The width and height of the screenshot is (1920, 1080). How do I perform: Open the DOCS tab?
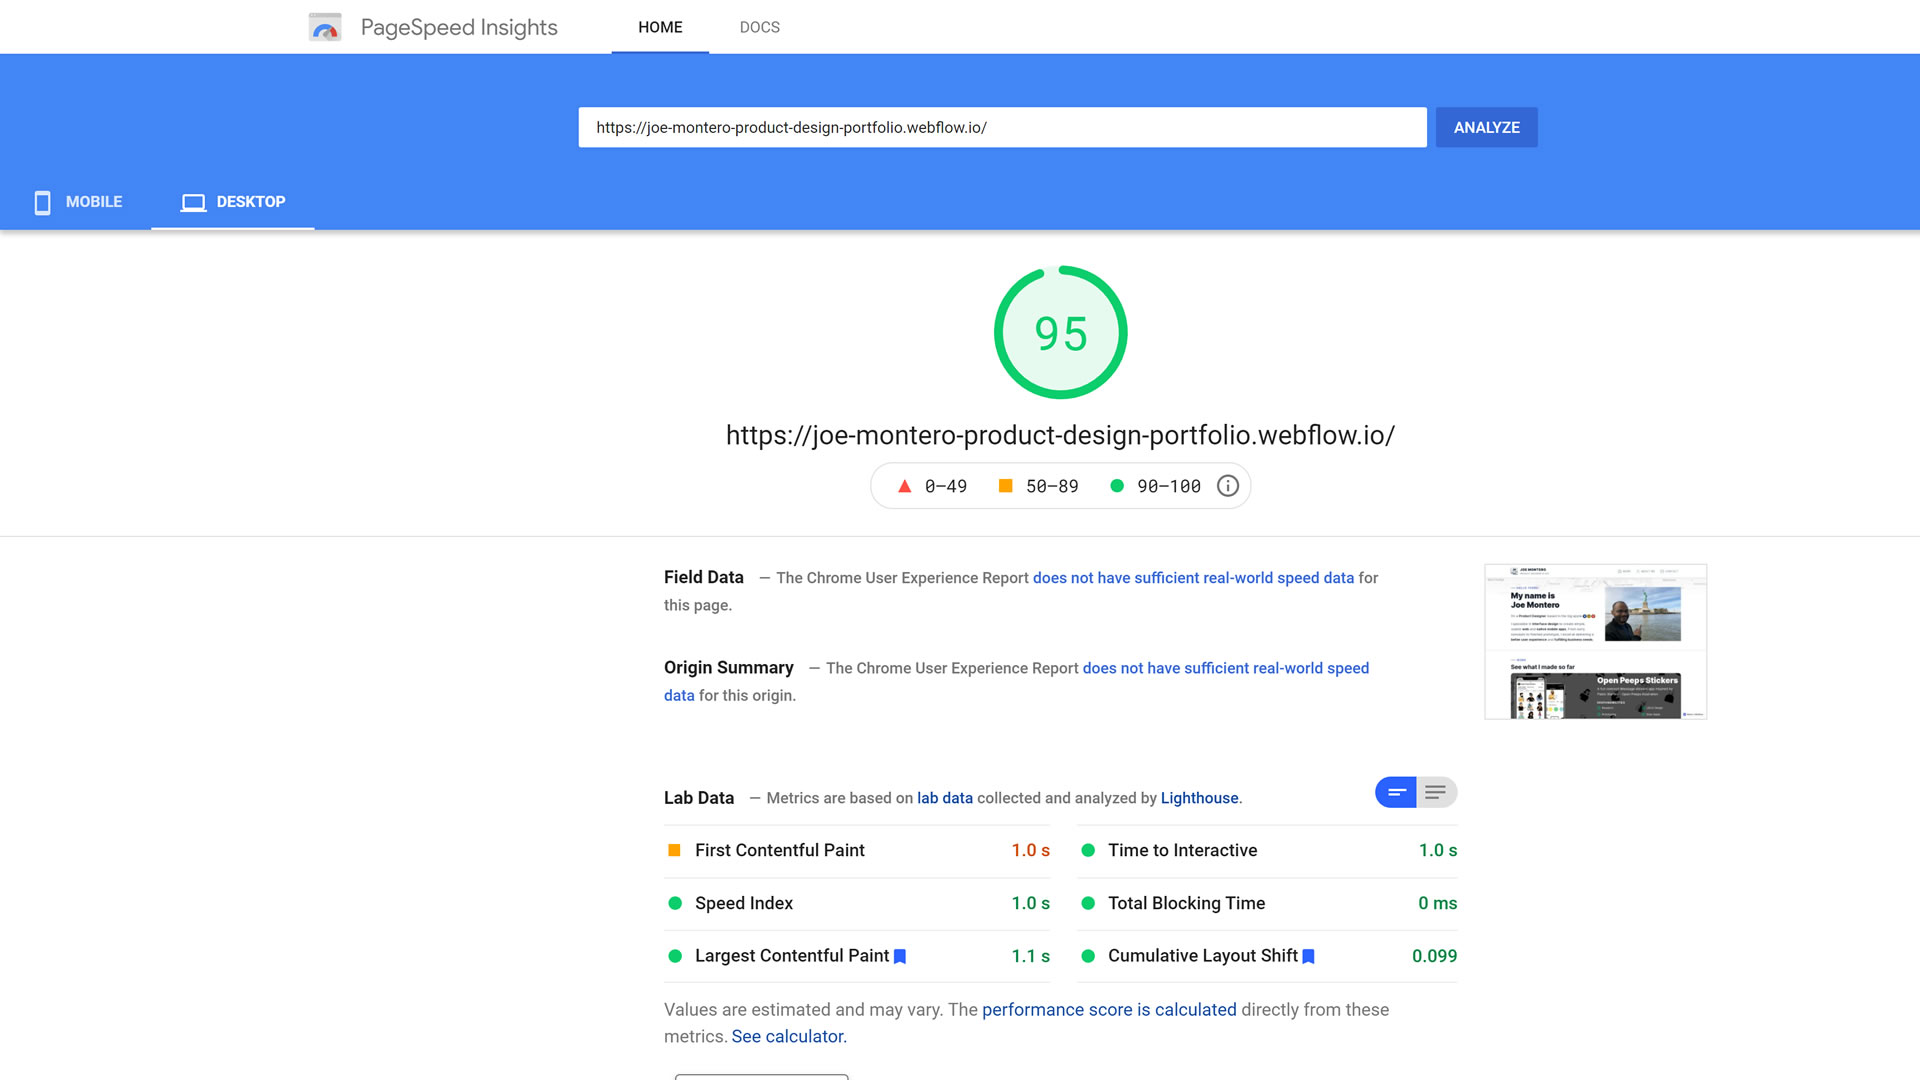click(760, 27)
